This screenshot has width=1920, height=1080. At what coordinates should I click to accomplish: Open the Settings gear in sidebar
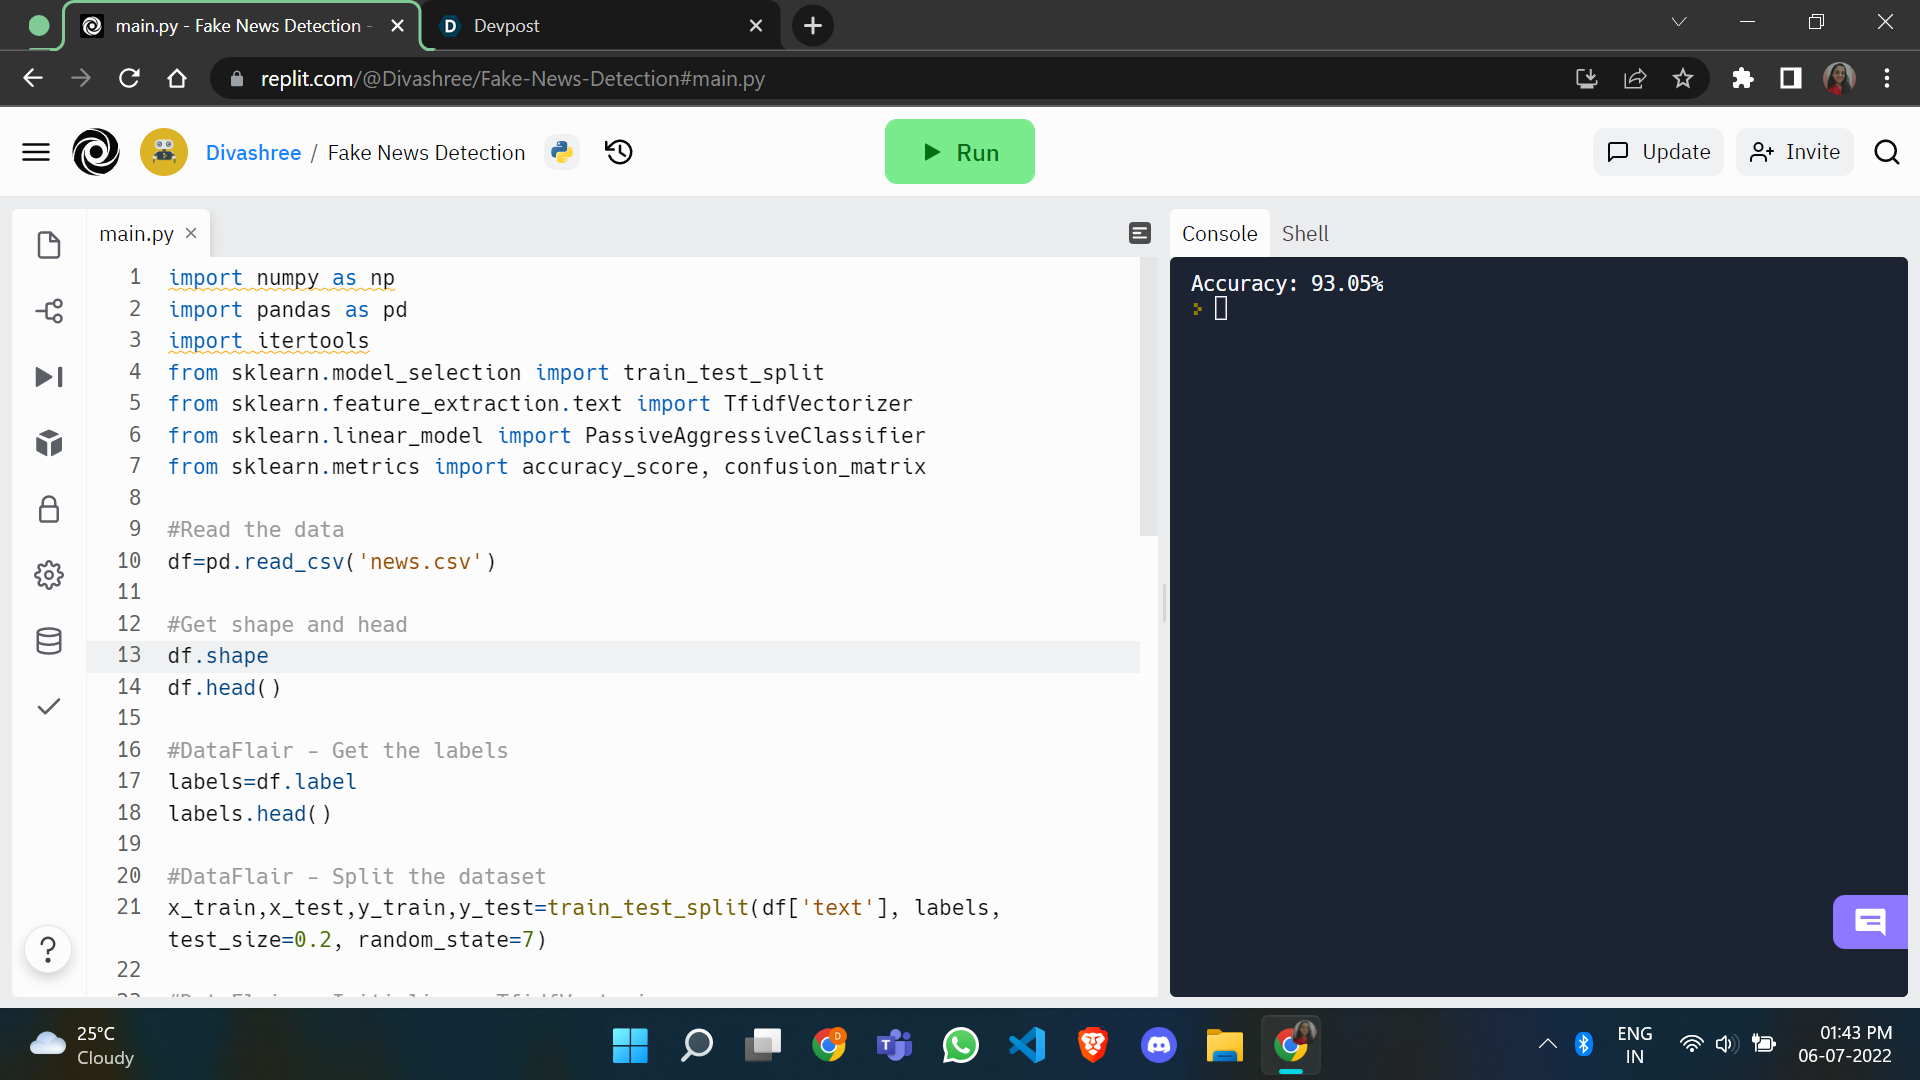pos(48,575)
